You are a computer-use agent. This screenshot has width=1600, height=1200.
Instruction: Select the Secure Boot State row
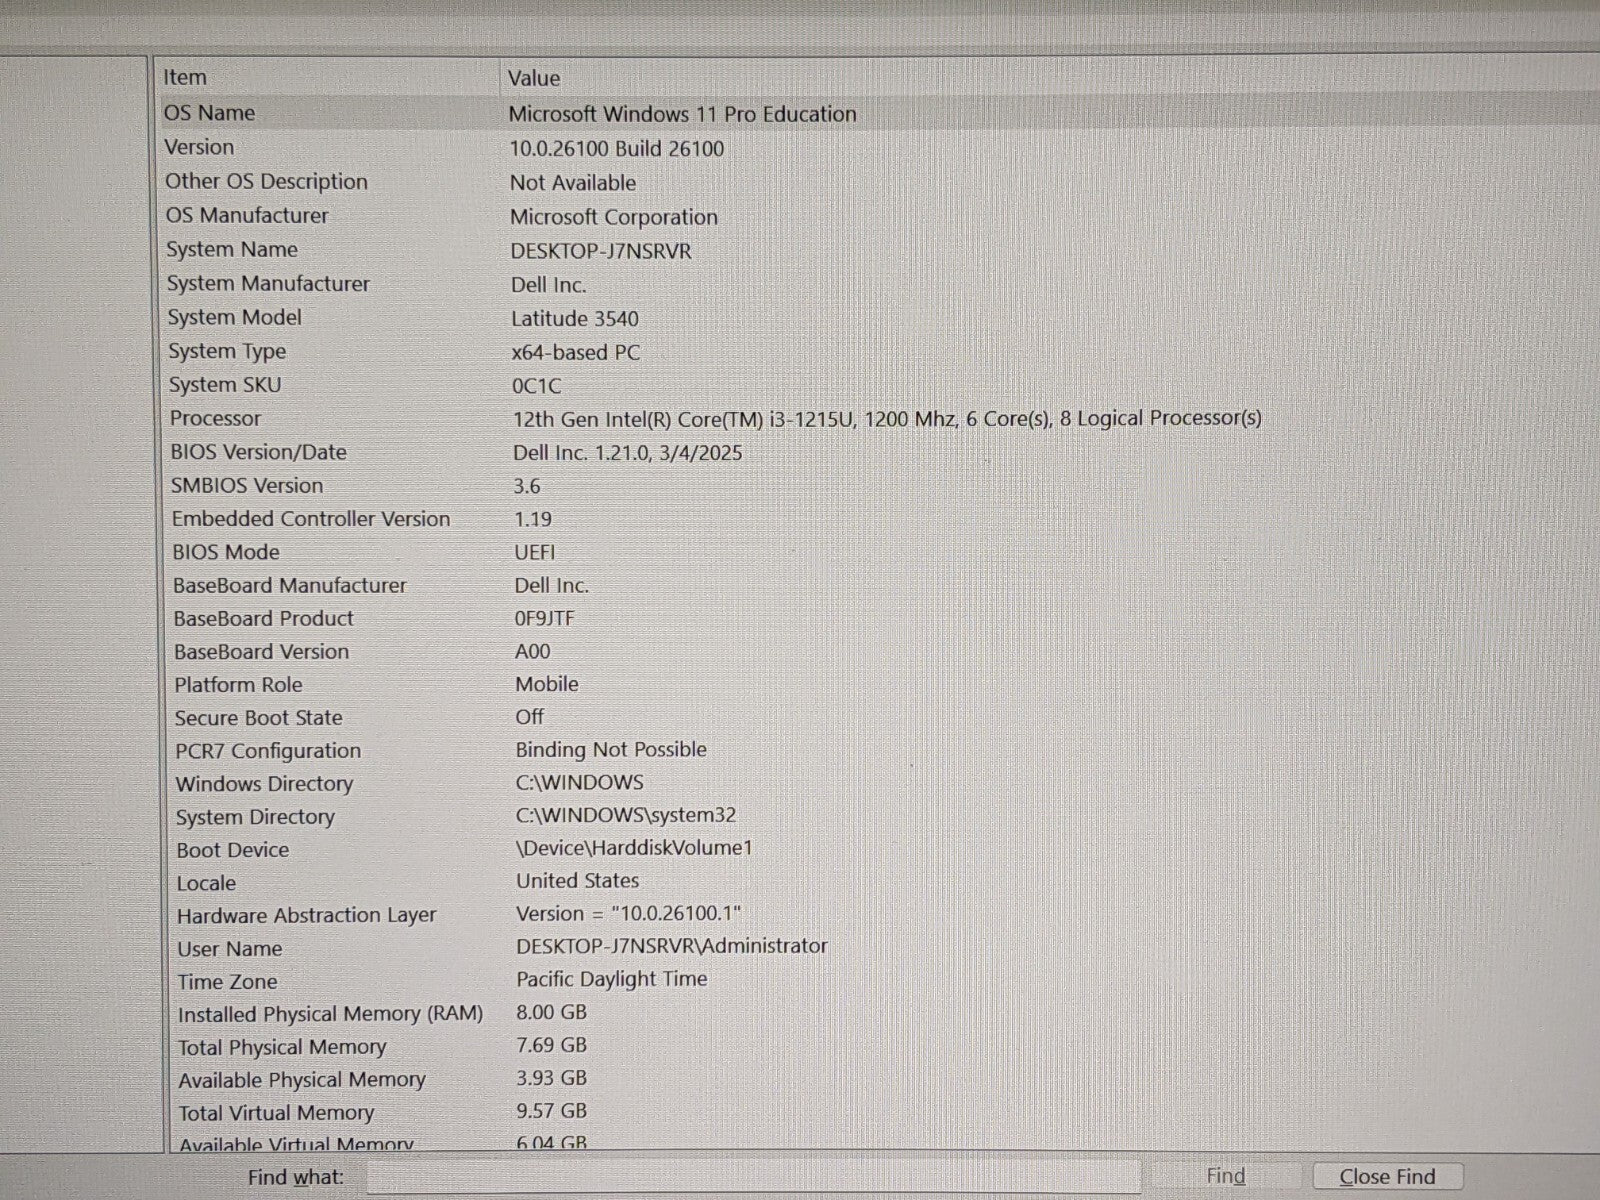(x=259, y=717)
